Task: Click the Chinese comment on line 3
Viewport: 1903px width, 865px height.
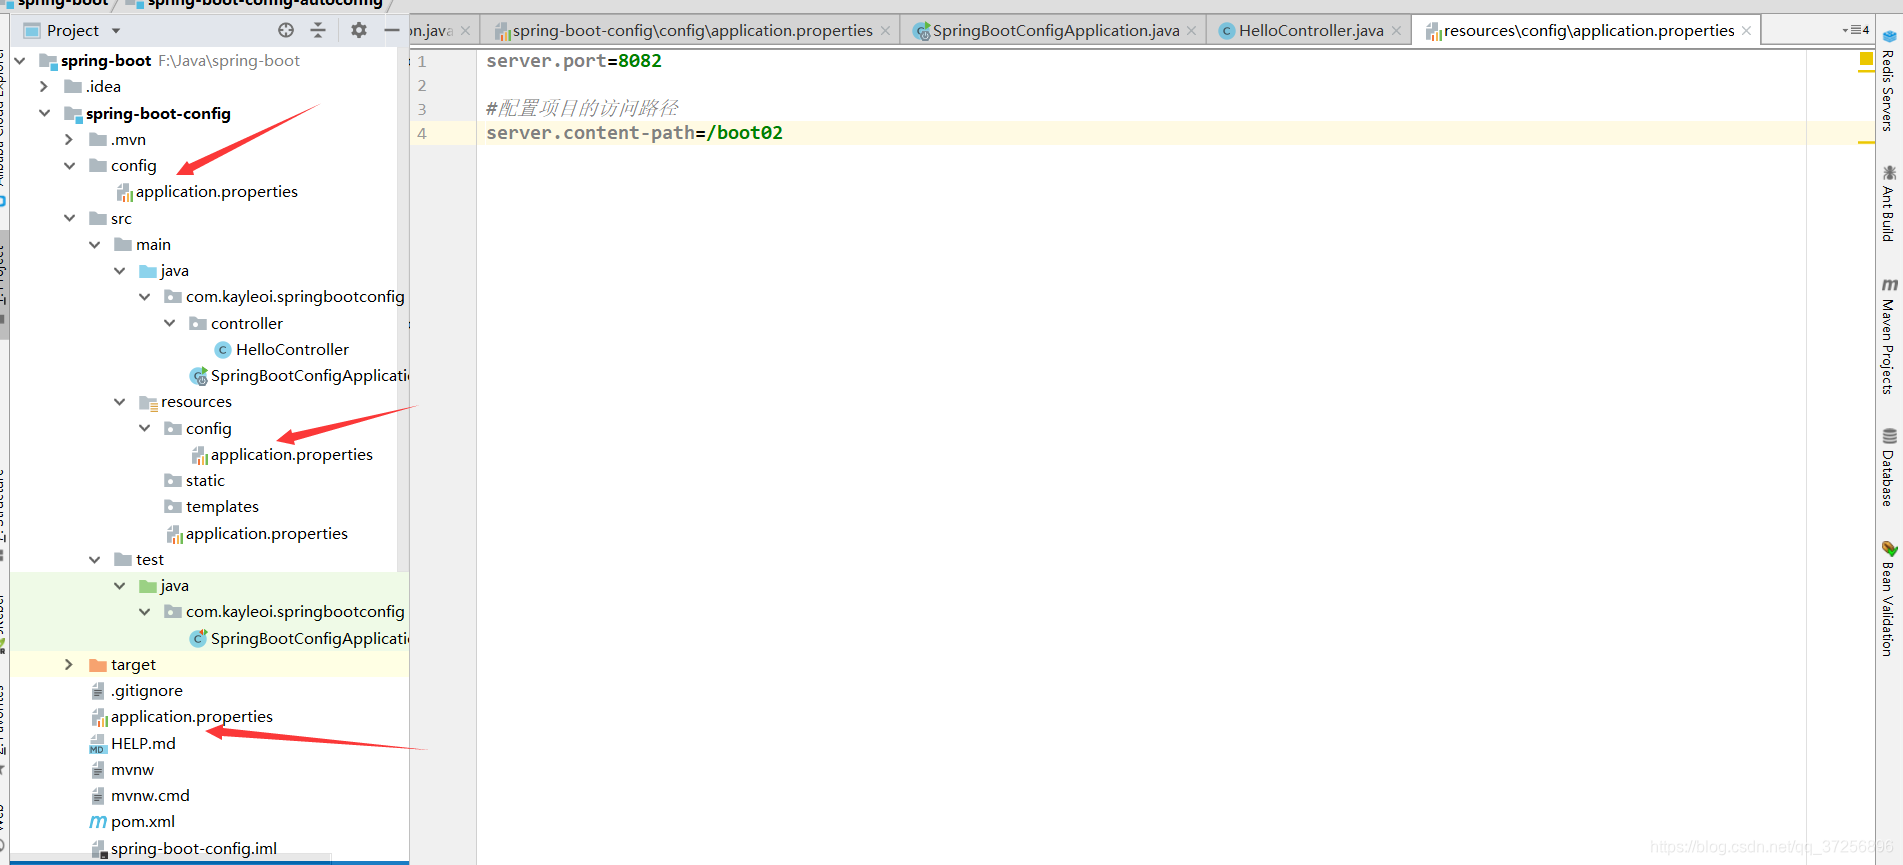Action: tap(582, 108)
